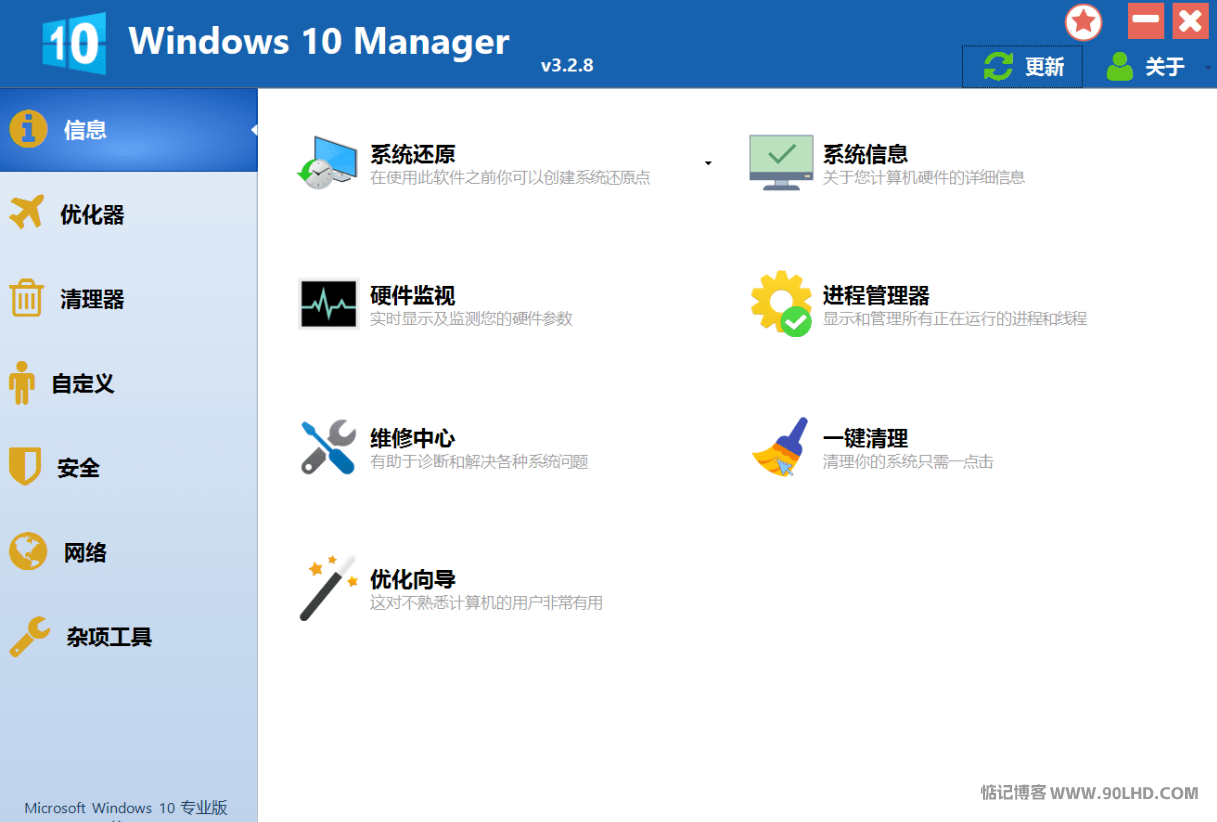This screenshot has height=822, width=1217.
Task: Click description 这对不熟悉计算机的用户非常有用
Action: (487, 603)
